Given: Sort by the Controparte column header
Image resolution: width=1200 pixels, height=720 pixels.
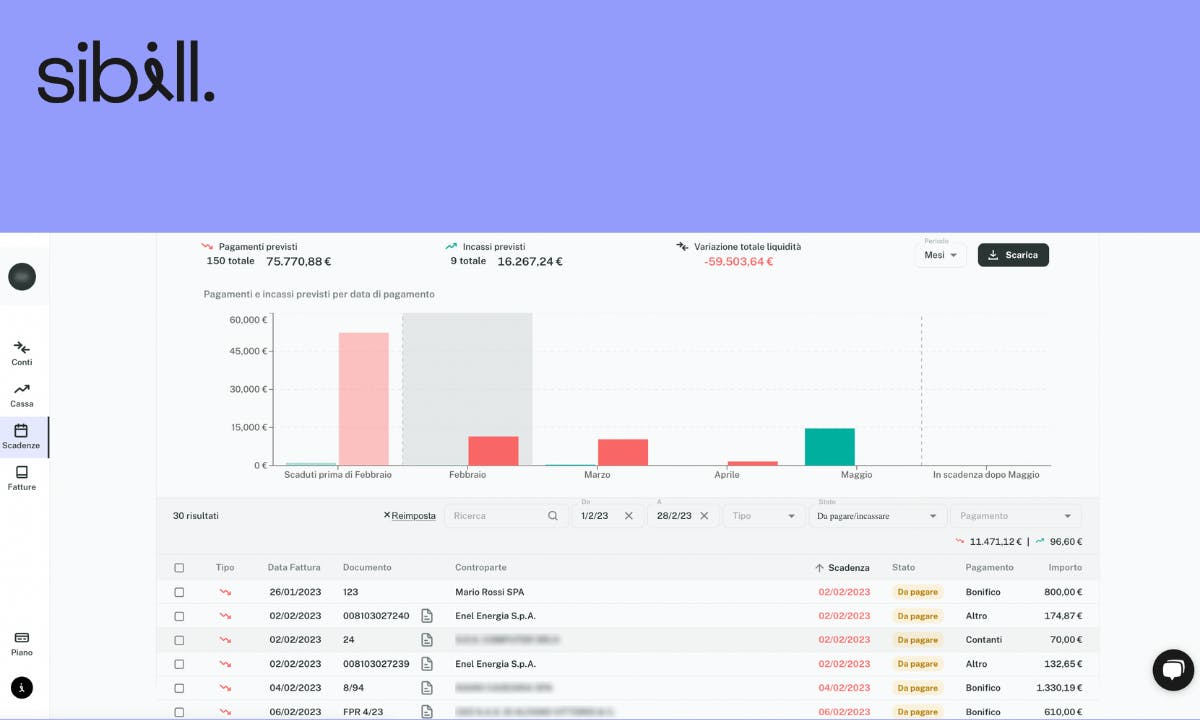Looking at the screenshot, I should point(480,568).
